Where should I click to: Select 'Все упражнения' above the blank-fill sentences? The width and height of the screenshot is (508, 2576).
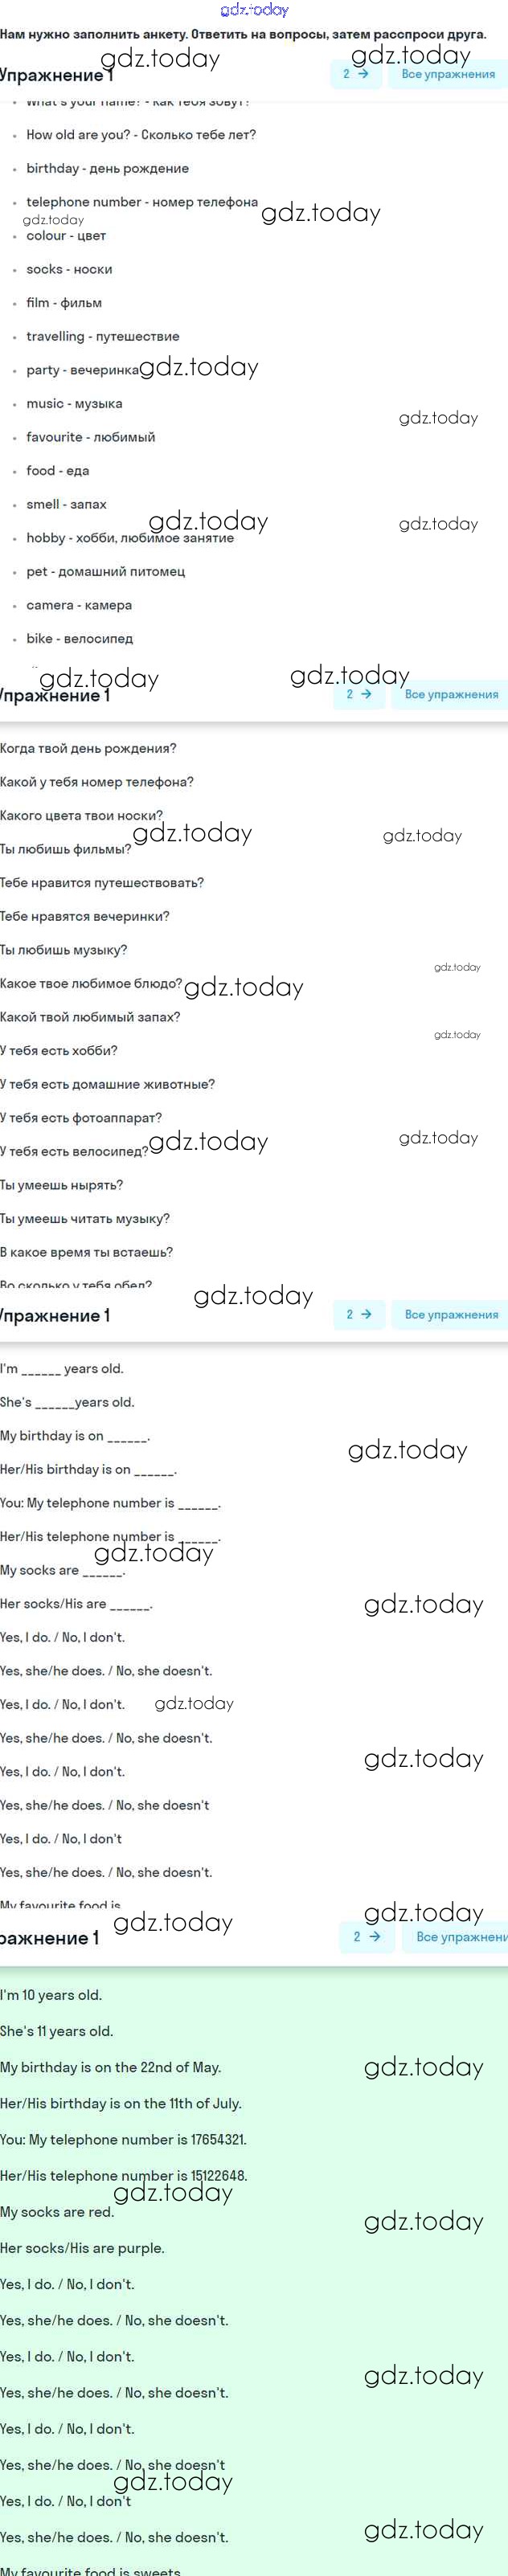[451, 1314]
